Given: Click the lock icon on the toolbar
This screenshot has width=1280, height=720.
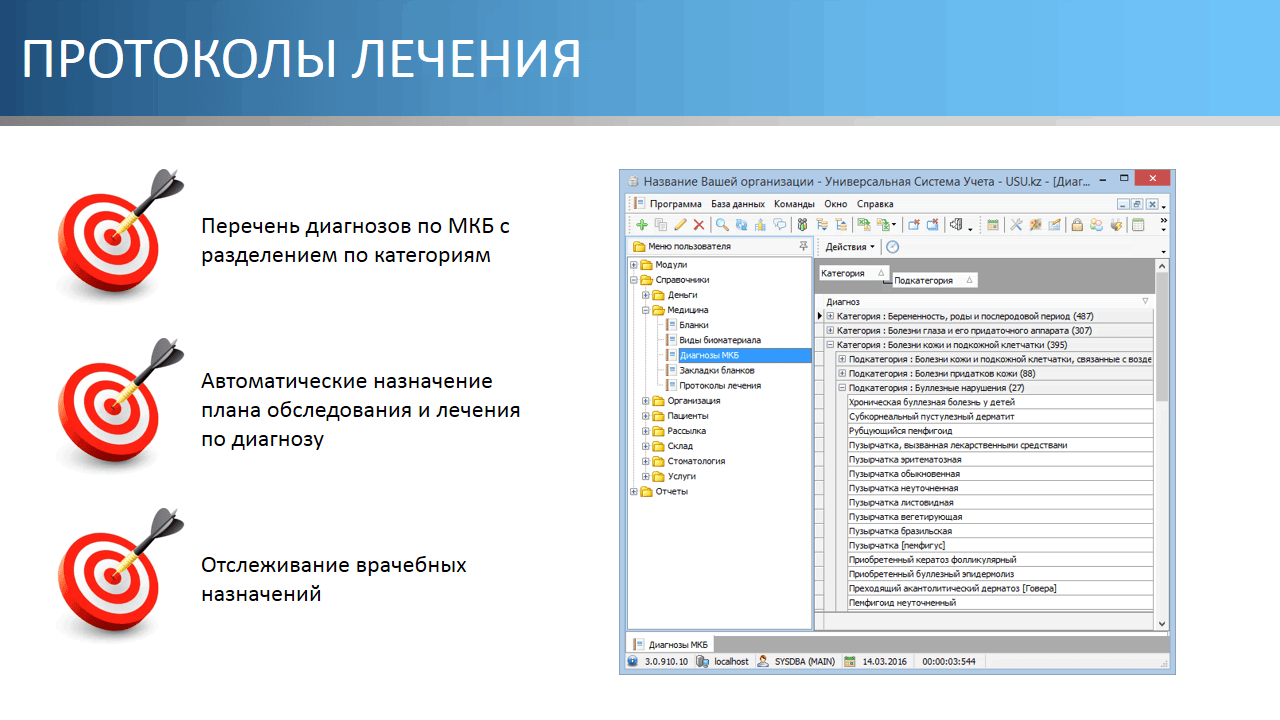Looking at the screenshot, I should point(1075,224).
